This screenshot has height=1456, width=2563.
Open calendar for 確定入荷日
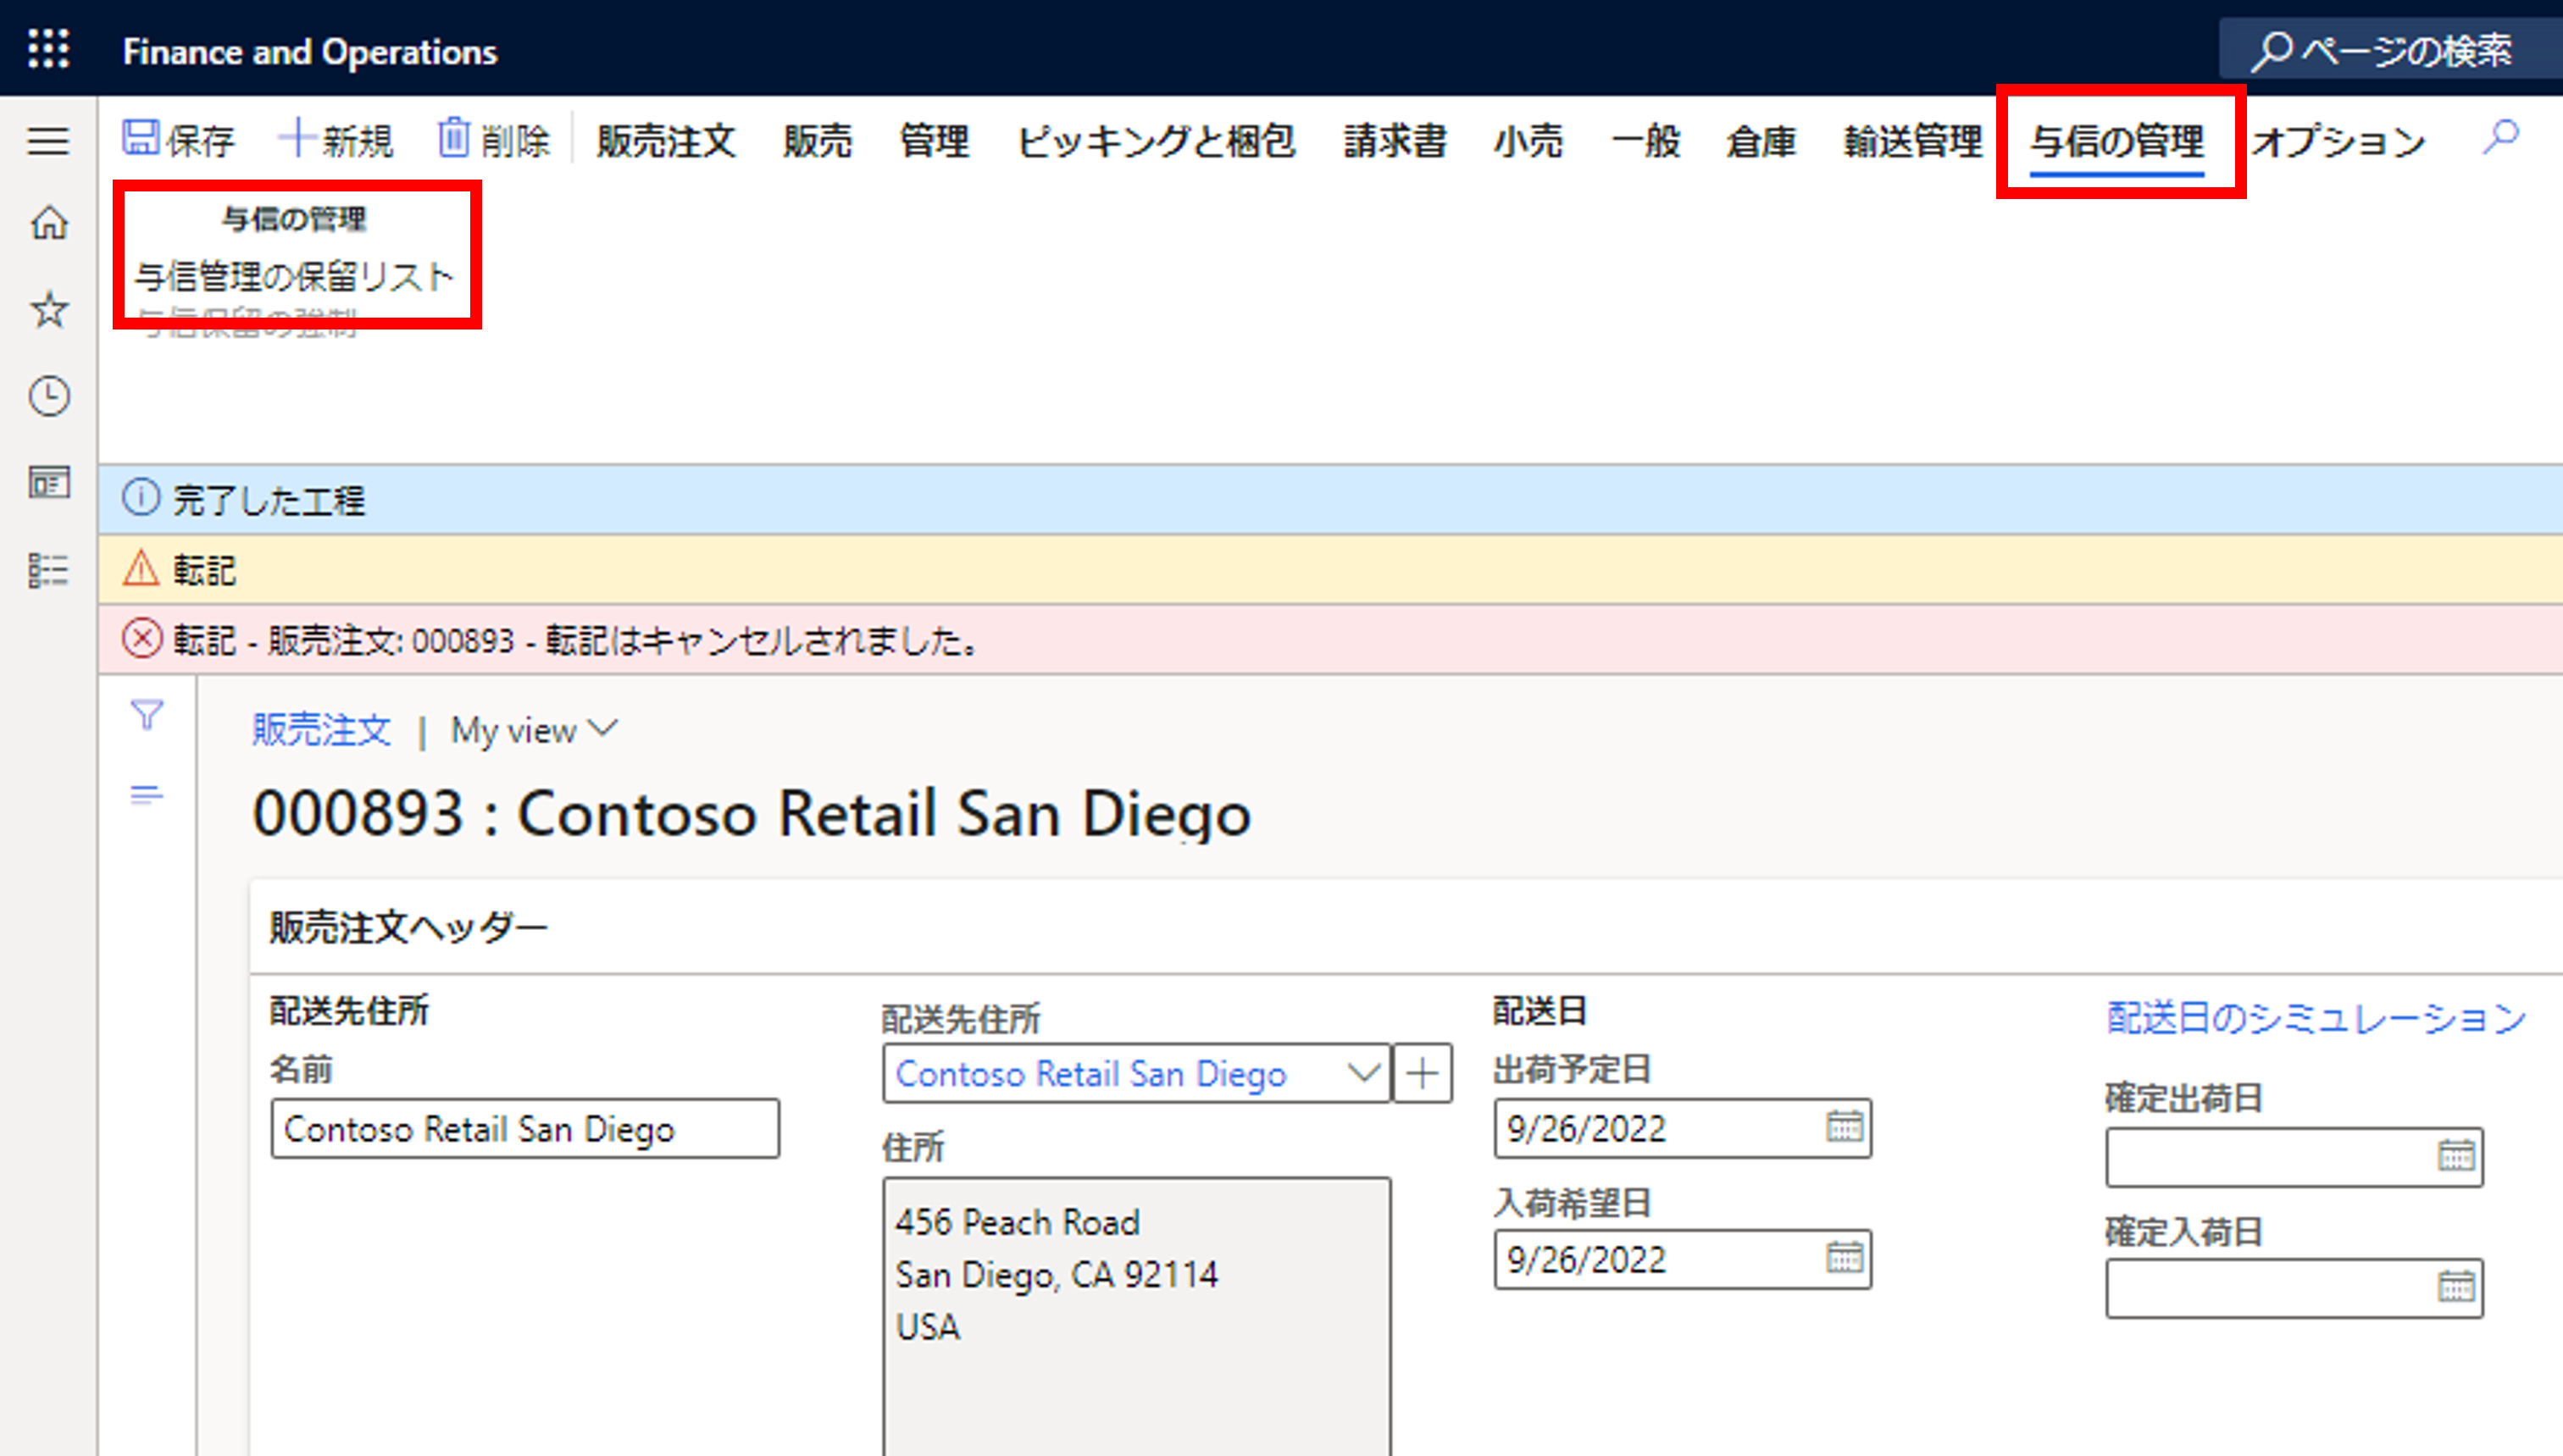point(2456,1287)
